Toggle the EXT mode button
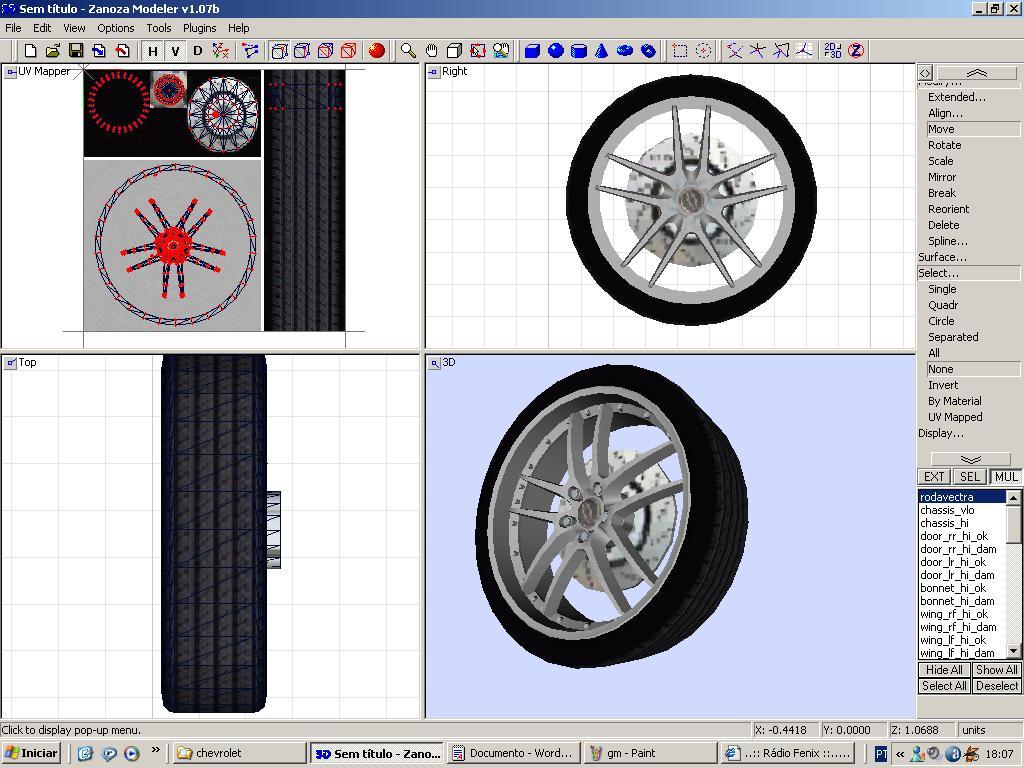The height and width of the screenshot is (768, 1024). click(934, 477)
